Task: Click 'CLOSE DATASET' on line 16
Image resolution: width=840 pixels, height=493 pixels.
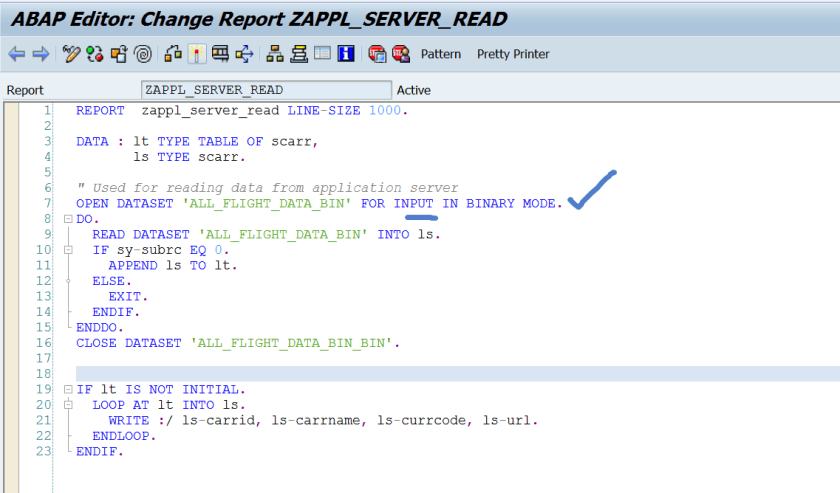Action: point(129,343)
